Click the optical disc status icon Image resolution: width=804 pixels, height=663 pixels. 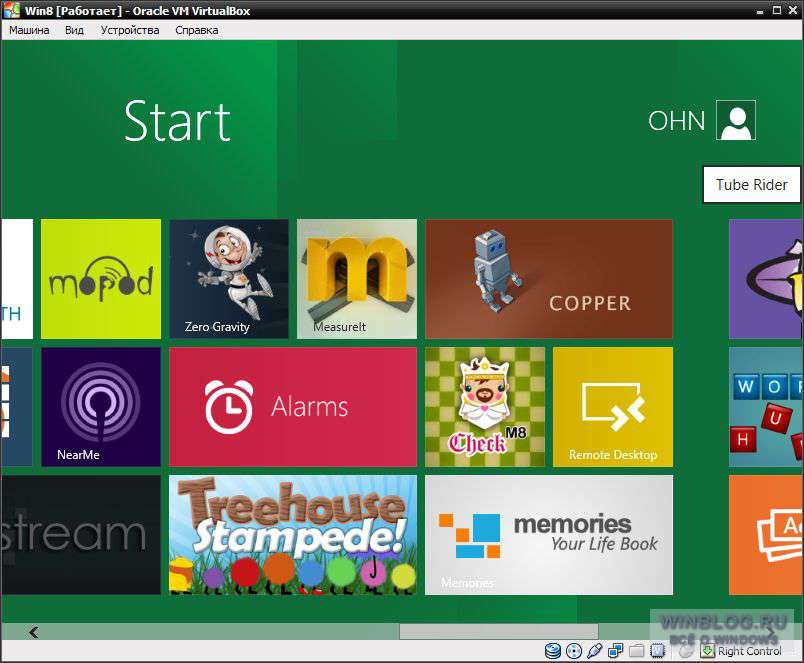(x=574, y=651)
